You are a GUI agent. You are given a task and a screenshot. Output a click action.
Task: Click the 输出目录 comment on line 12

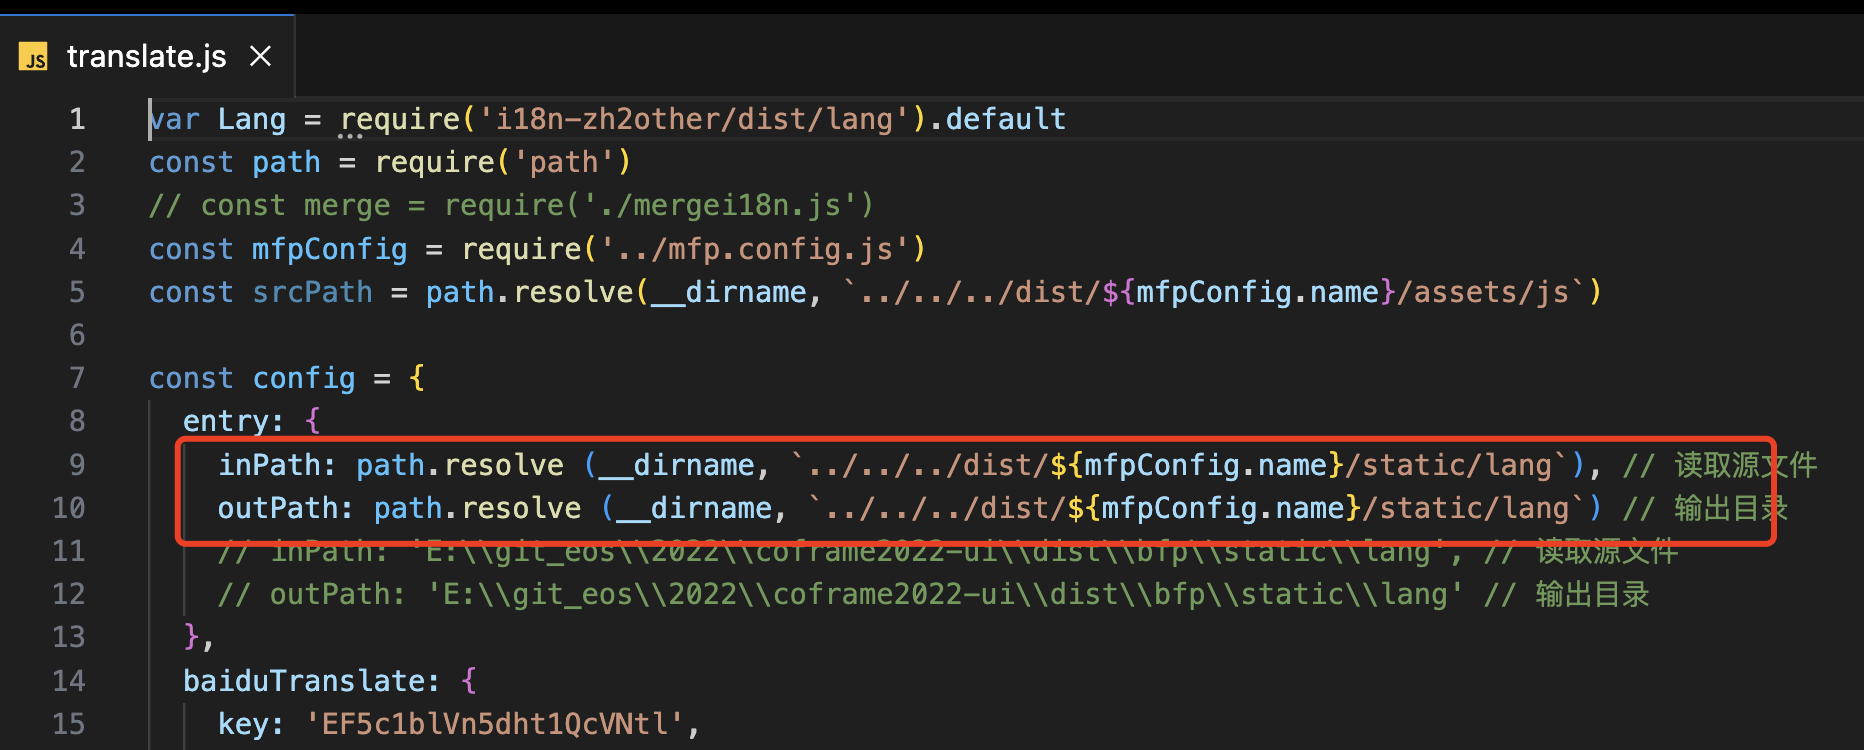pyautogui.click(x=1592, y=595)
